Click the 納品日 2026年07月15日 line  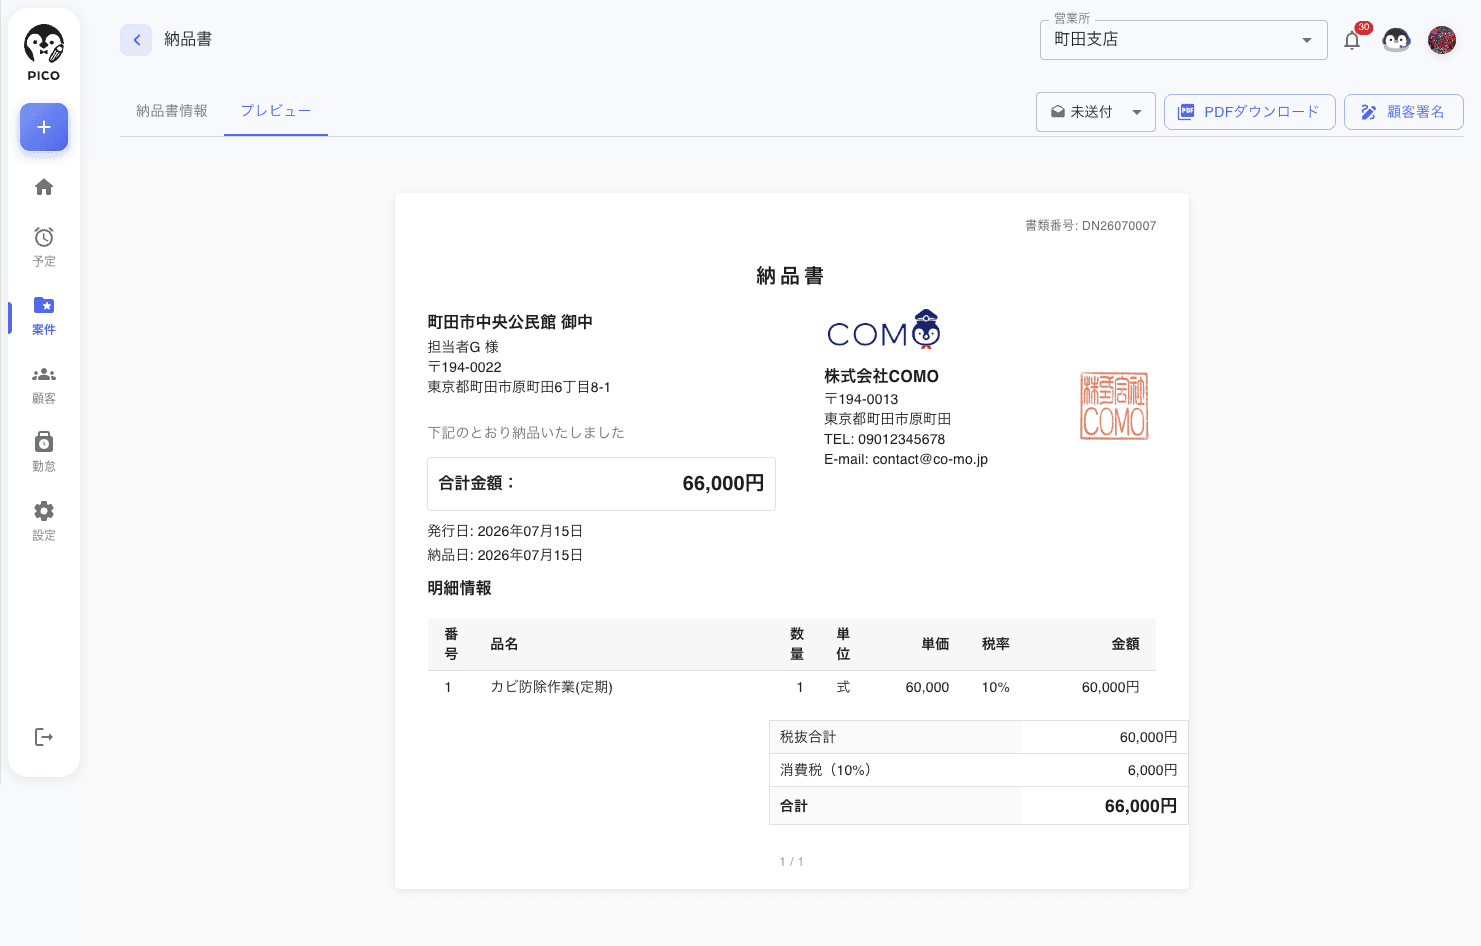point(505,555)
